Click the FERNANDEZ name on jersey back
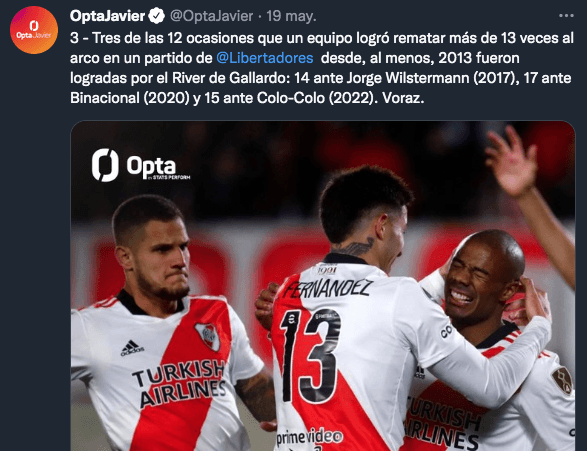 (327, 289)
